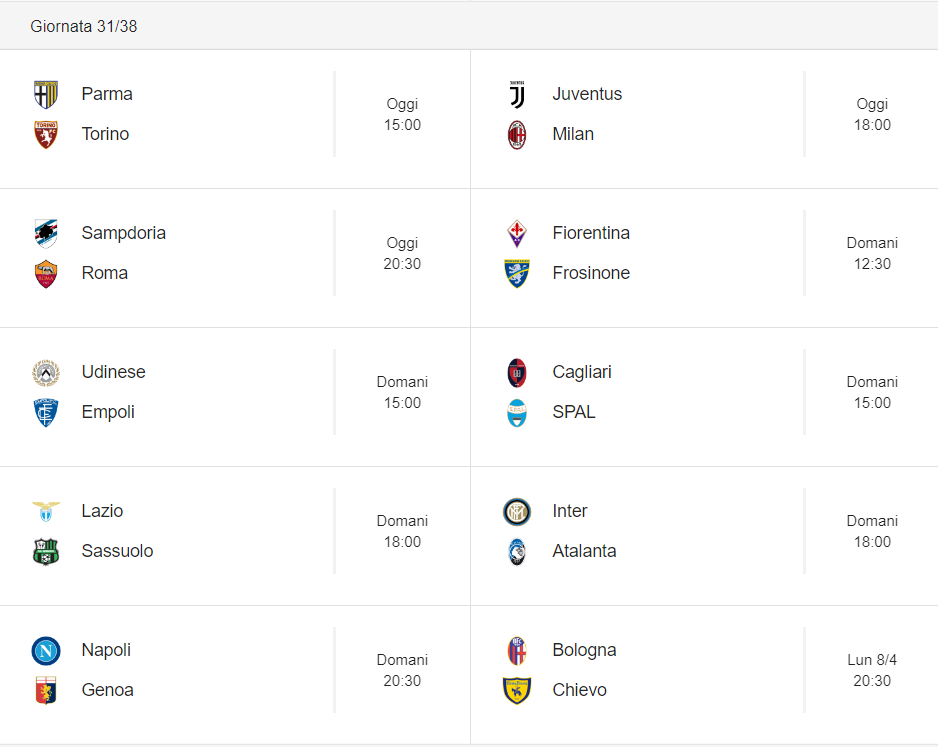Open the Lazio vs Sassuolo match time

[402, 531]
